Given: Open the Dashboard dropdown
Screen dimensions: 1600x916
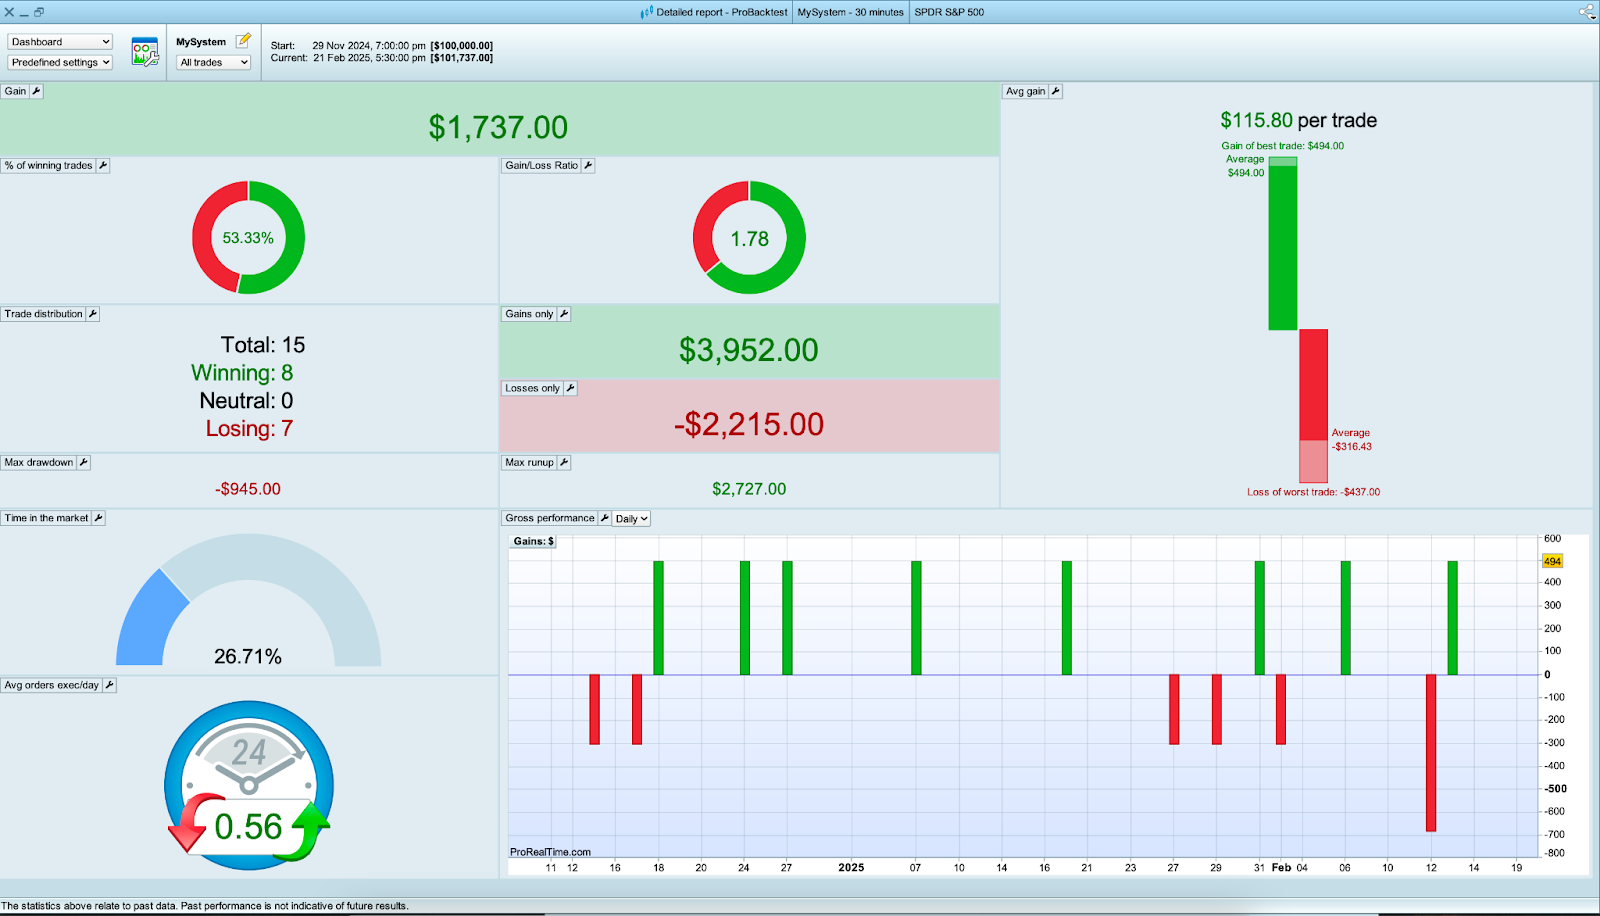Looking at the screenshot, I should [x=60, y=42].
